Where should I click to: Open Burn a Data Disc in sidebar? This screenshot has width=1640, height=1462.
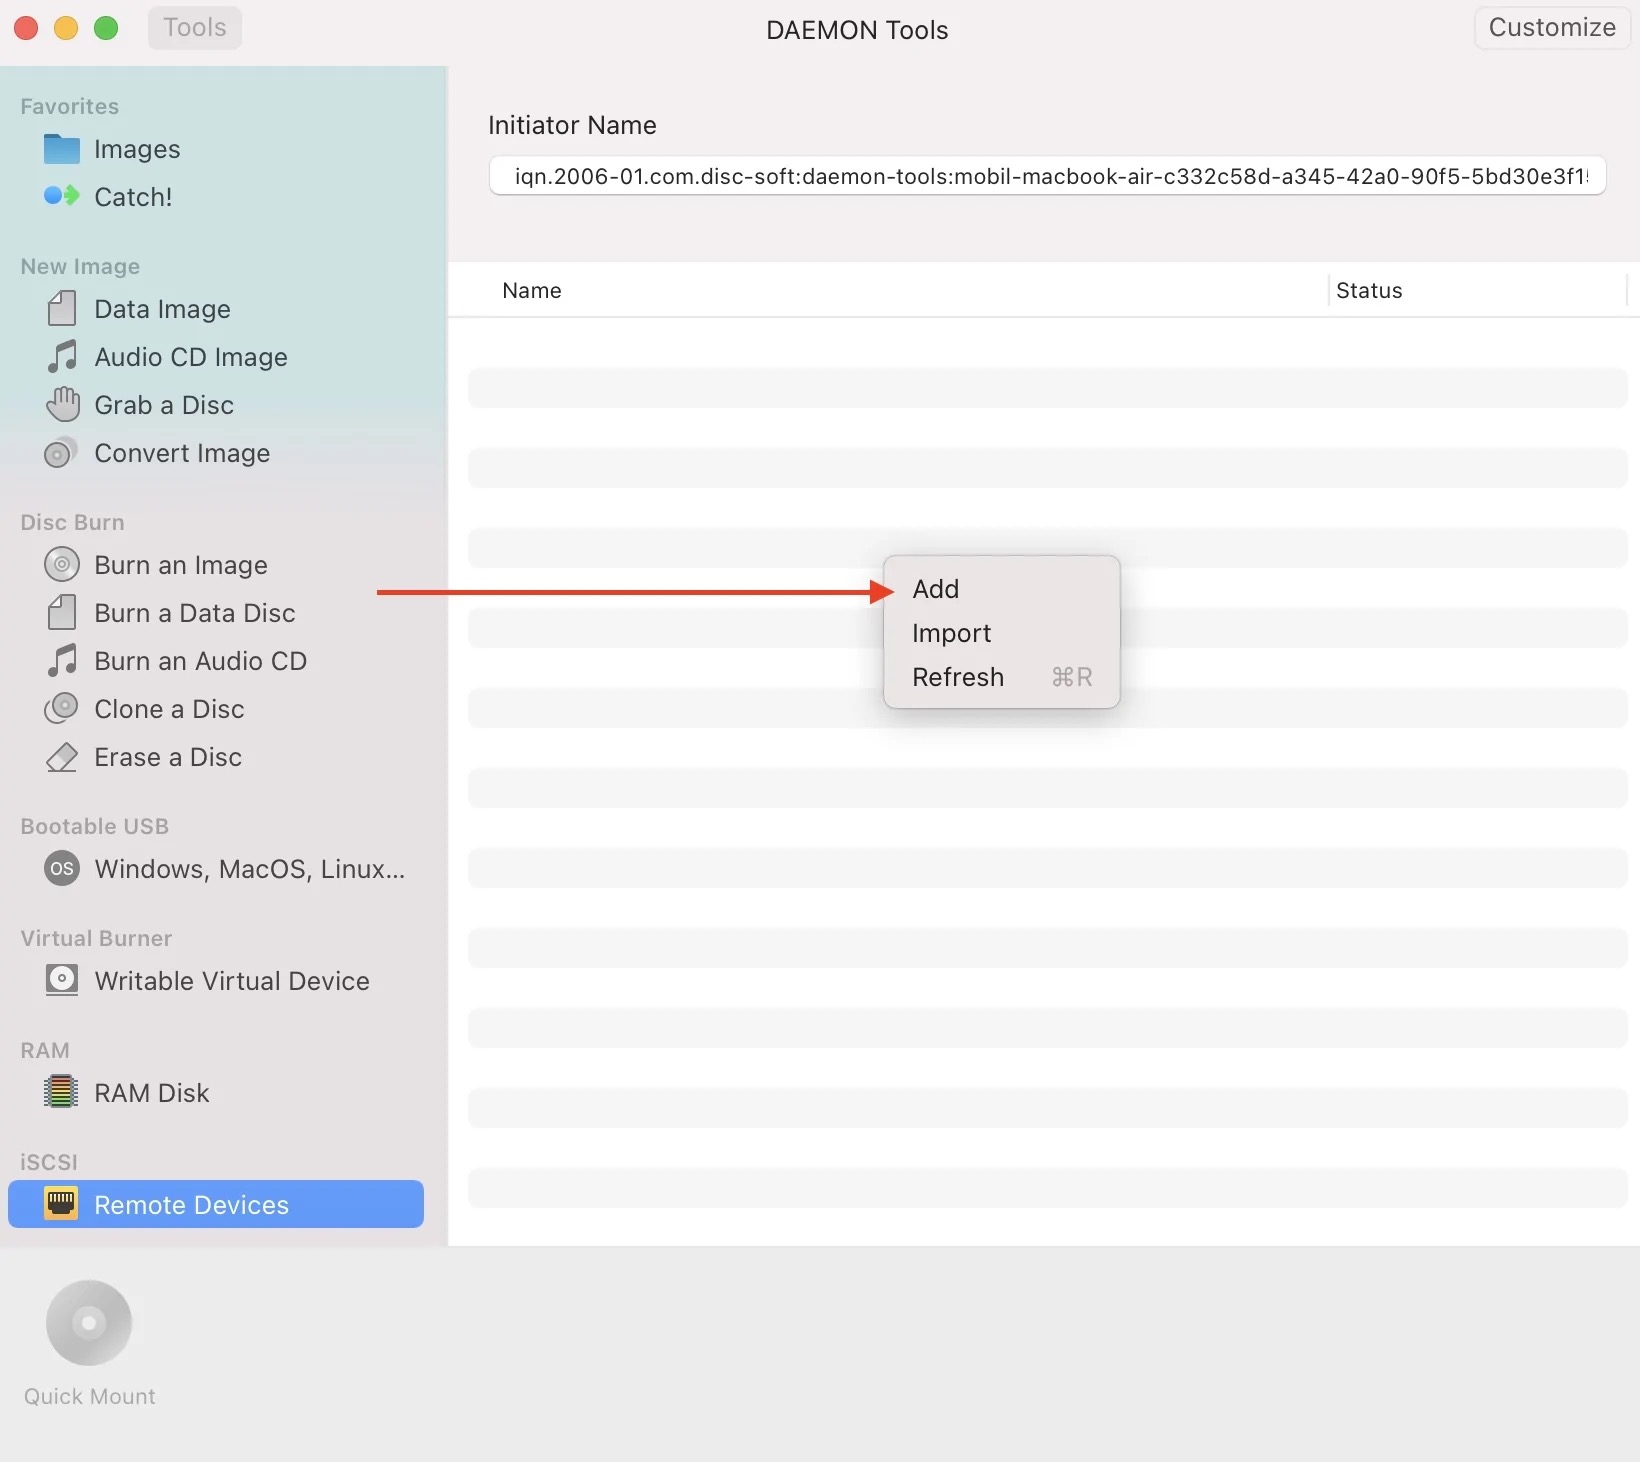point(194,613)
